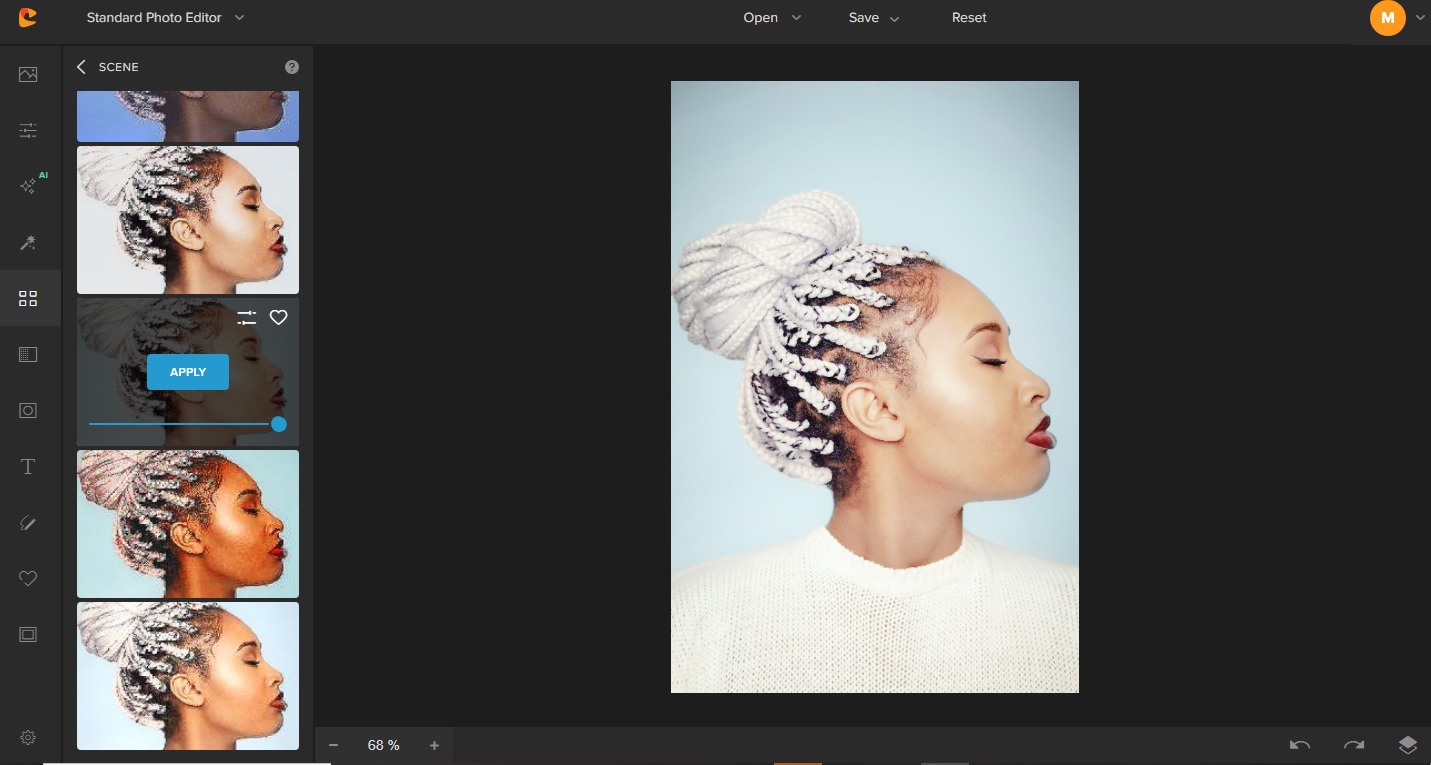
Task: Select the warm orange scene filter thumbnail
Action: click(x=188, y=524)
